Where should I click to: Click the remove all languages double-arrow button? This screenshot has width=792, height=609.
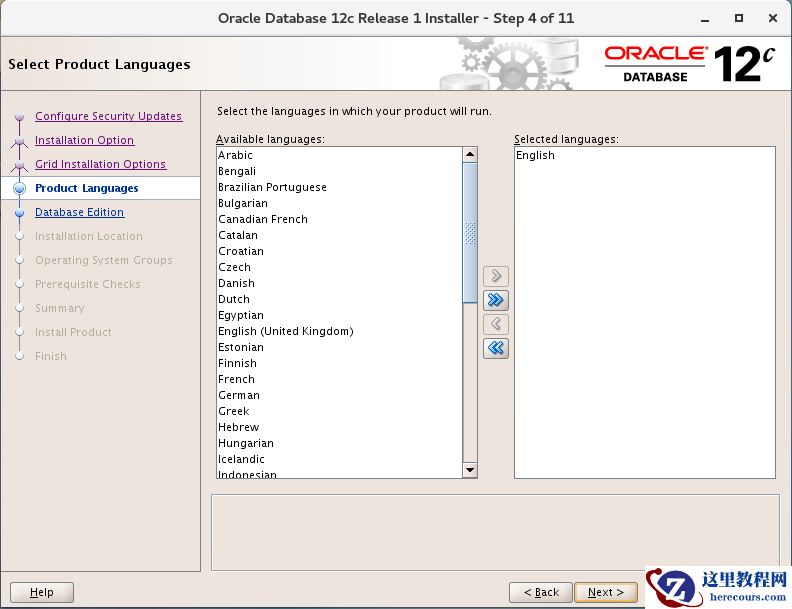pyautogui.click(x=496, y=348)
